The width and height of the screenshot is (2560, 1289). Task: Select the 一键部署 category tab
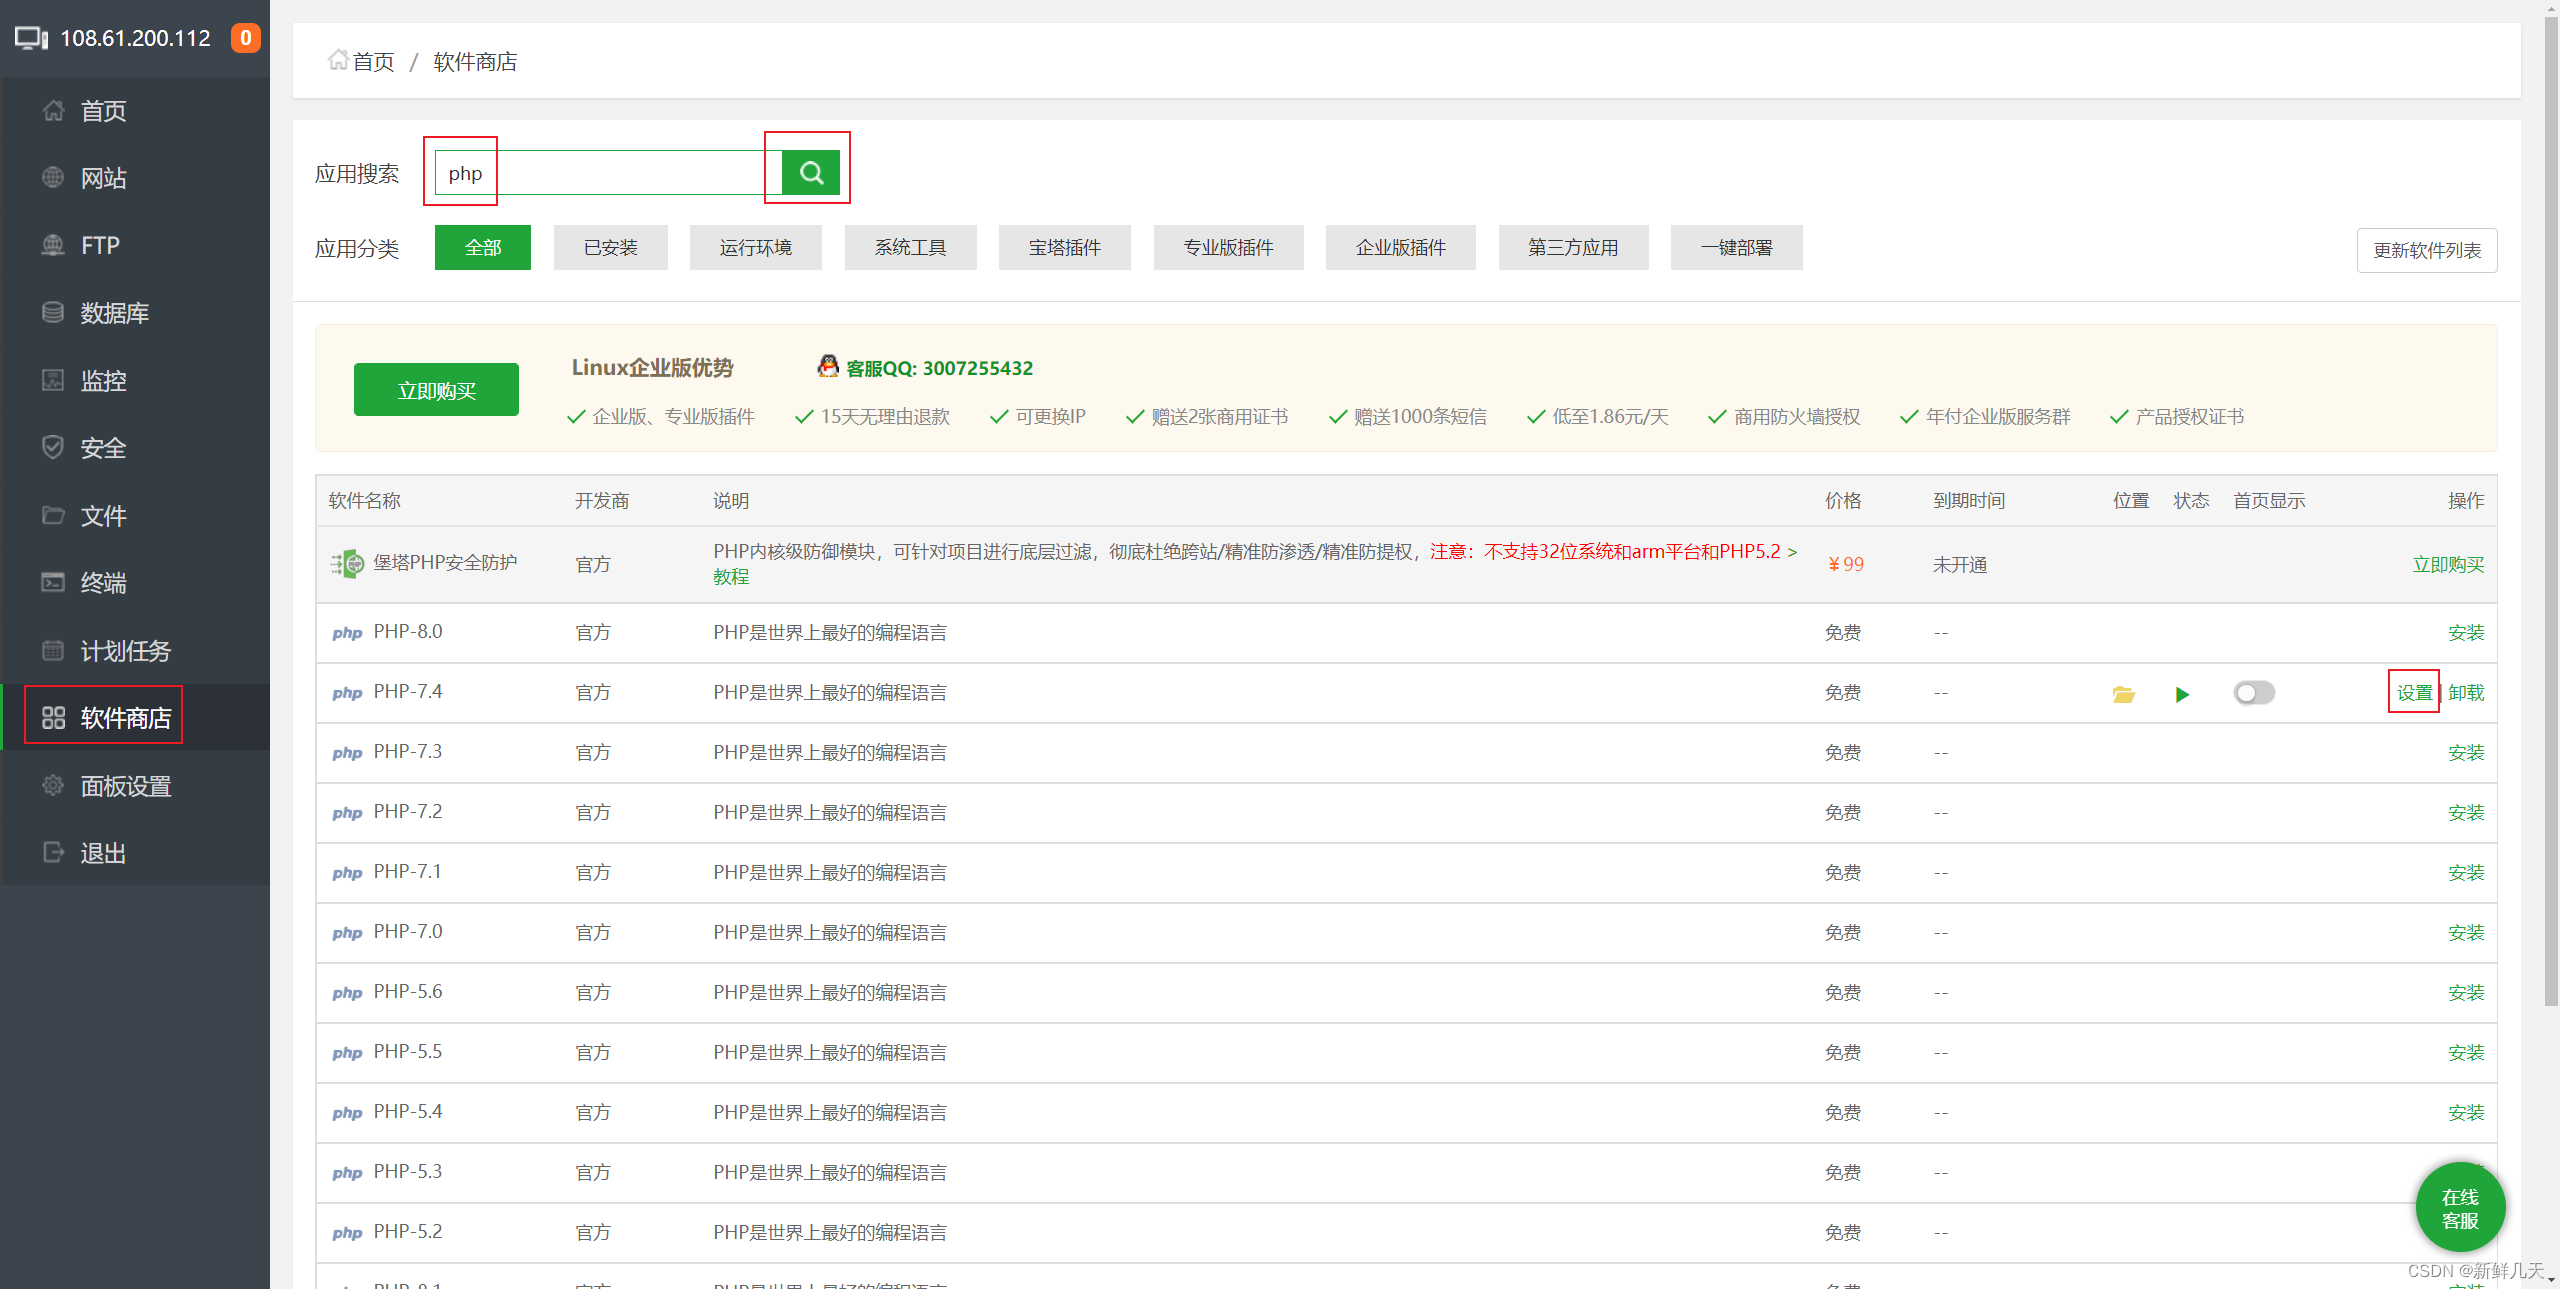coord(1737,247)
